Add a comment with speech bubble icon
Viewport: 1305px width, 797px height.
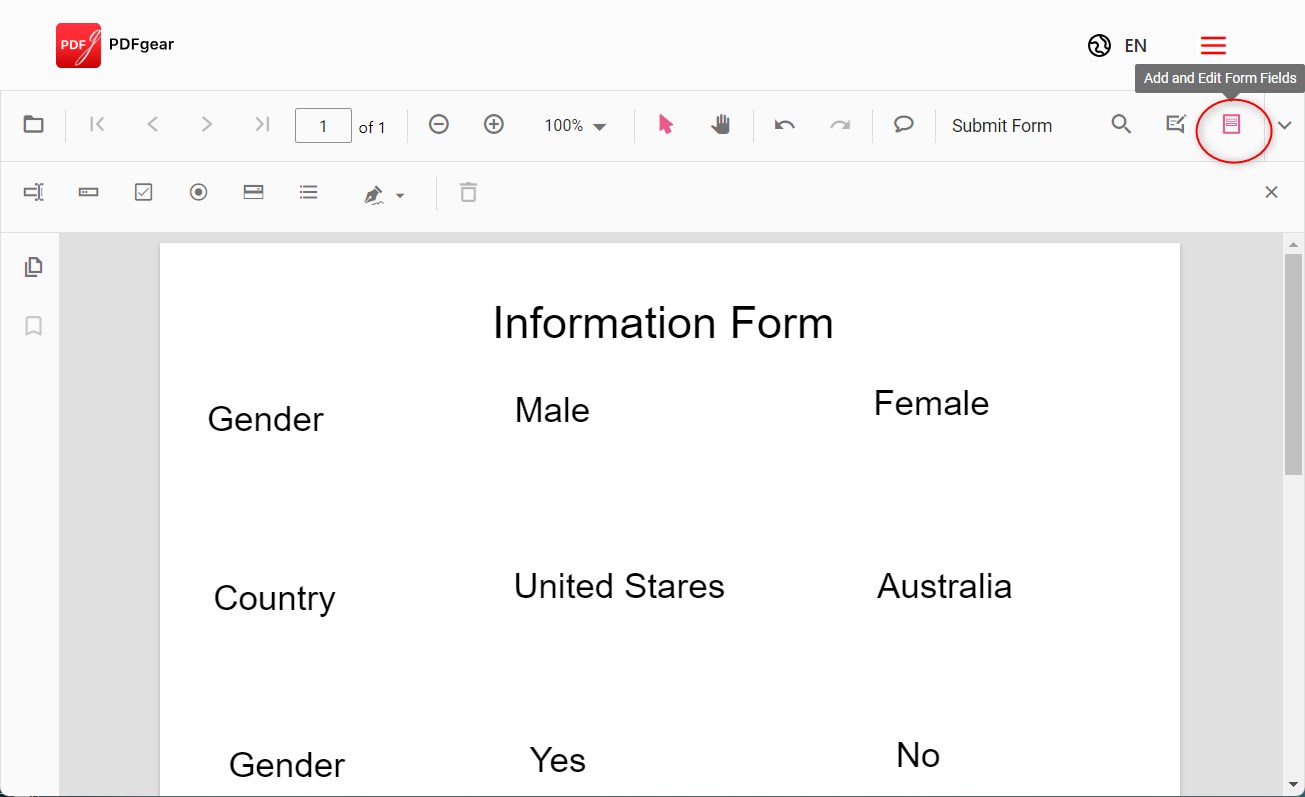click(904, 125)
